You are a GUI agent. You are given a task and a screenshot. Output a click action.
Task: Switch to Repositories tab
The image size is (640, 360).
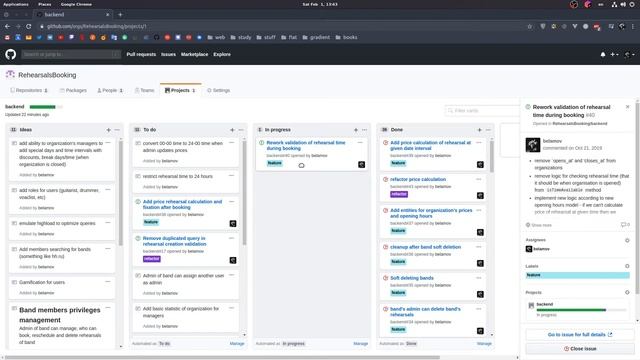29,90
